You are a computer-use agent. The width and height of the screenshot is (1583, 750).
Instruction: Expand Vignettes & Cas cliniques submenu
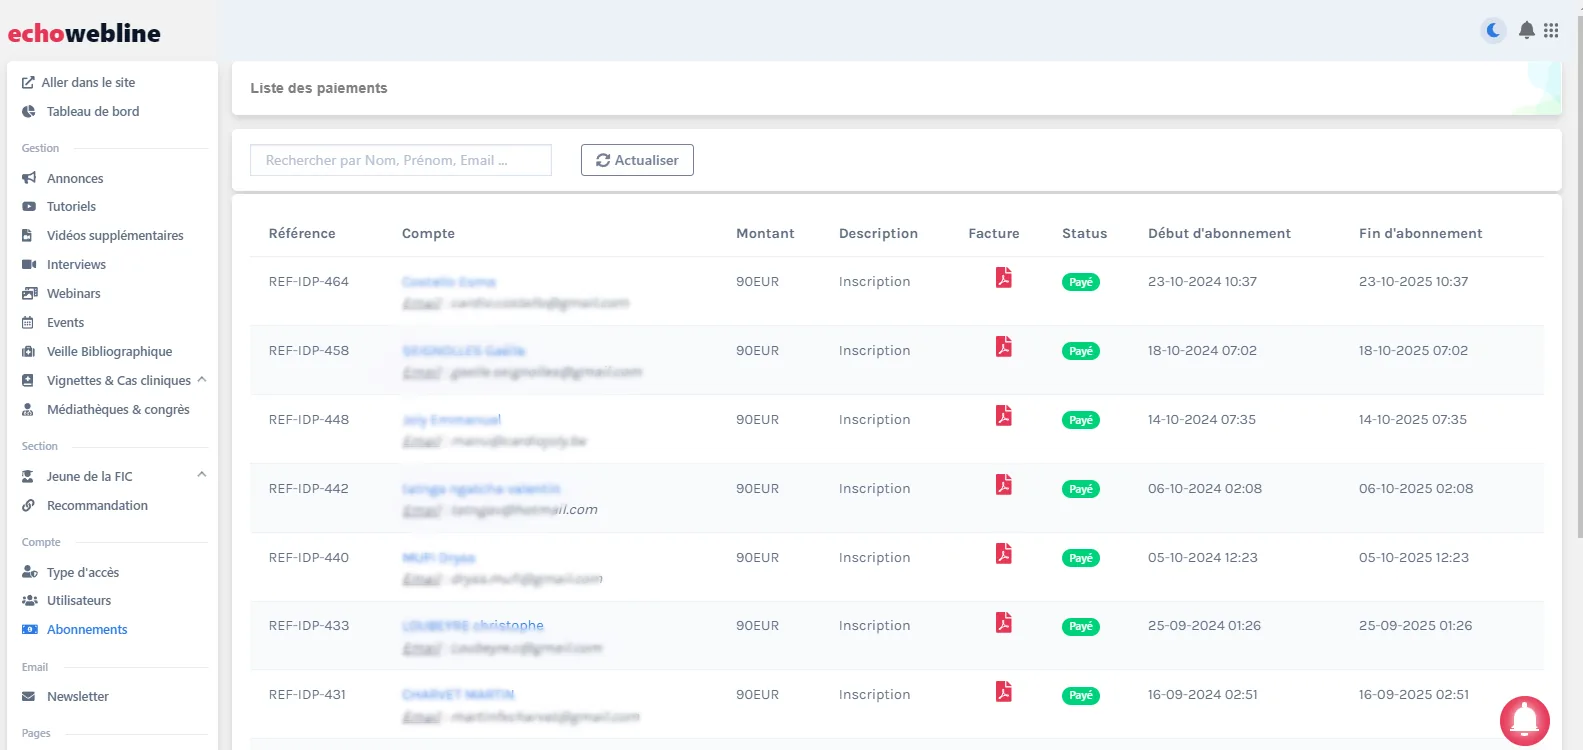[x=202, y=380]
